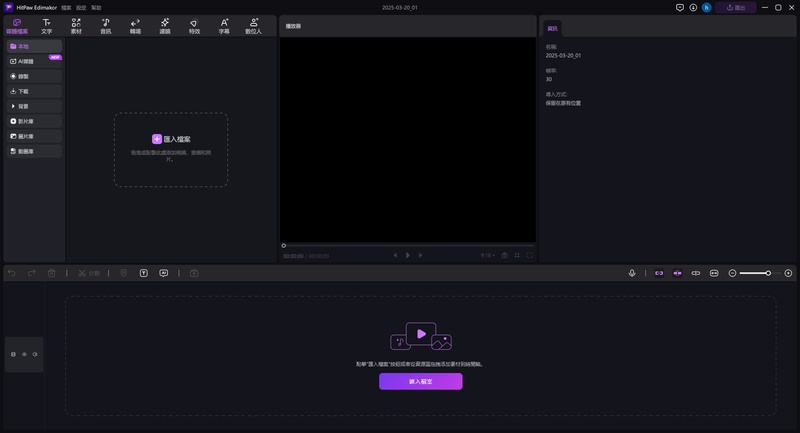Open the 字幕 subtitles panel
800x433 pixels.
[x=224, y=26]
